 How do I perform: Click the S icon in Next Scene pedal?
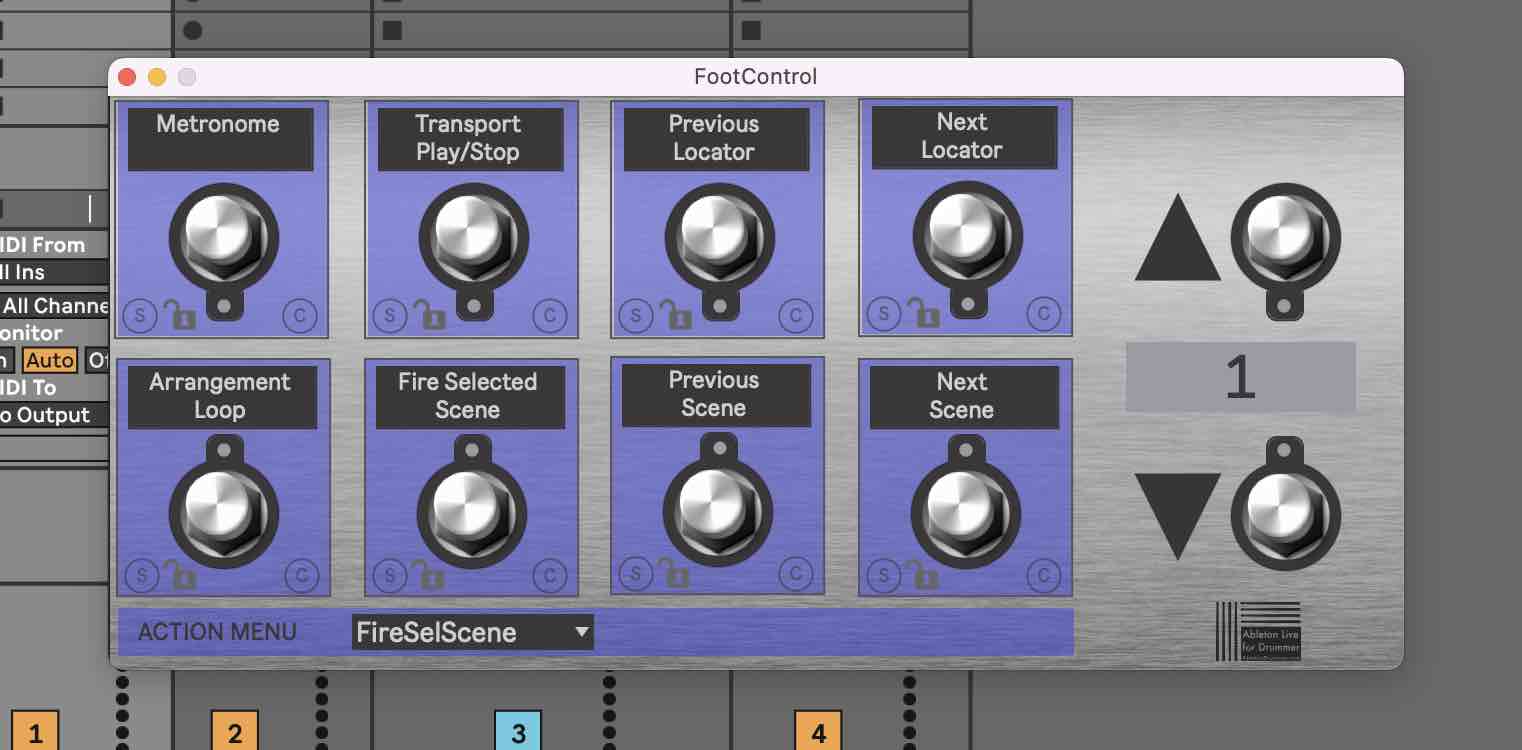tap(884, 576)
